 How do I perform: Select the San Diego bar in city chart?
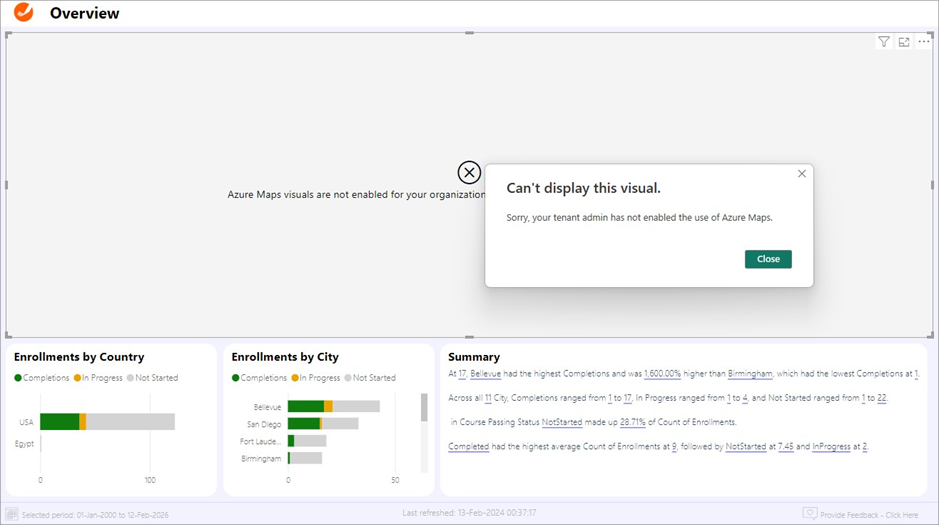pos(303,423)
